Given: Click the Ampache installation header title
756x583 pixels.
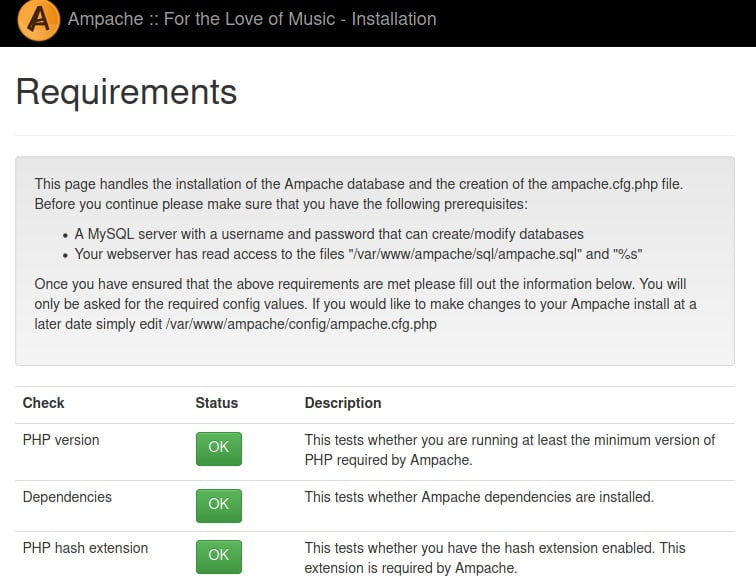Looking at the screenshot, I should point(252,19).
